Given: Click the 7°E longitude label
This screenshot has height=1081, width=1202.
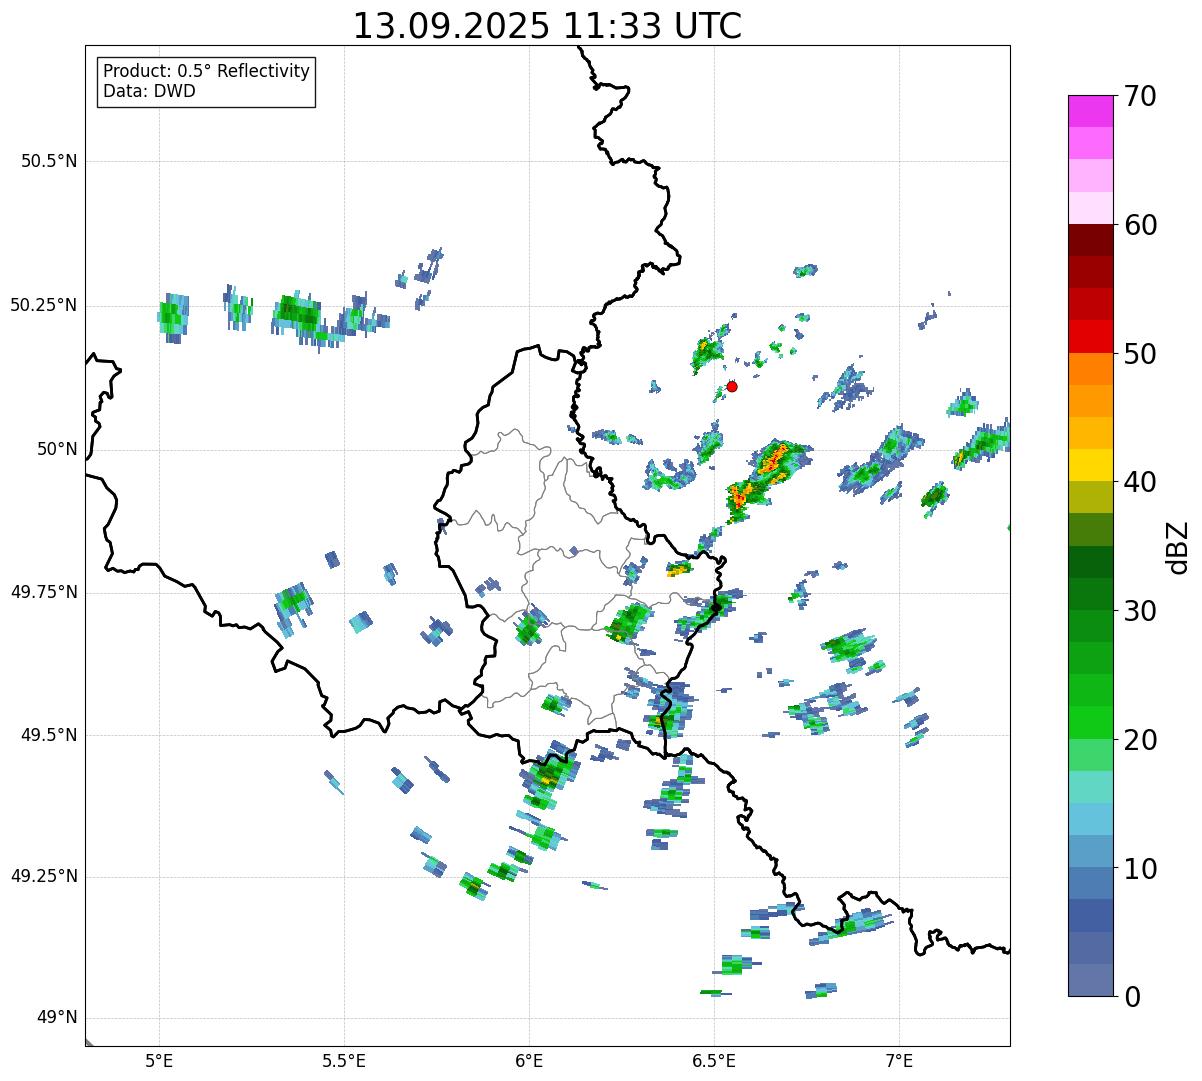Looking at the screenshot, I should pyautogui.click(x=900, y=1060).
